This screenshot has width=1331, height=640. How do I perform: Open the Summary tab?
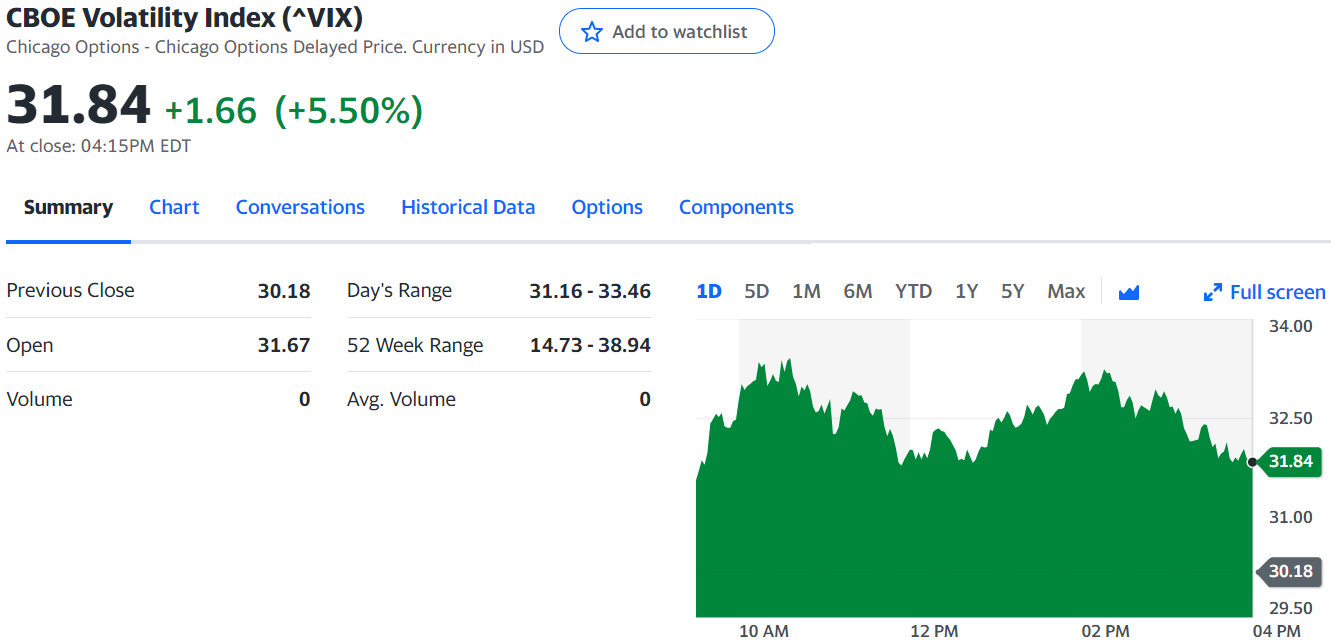click(68, 207)
